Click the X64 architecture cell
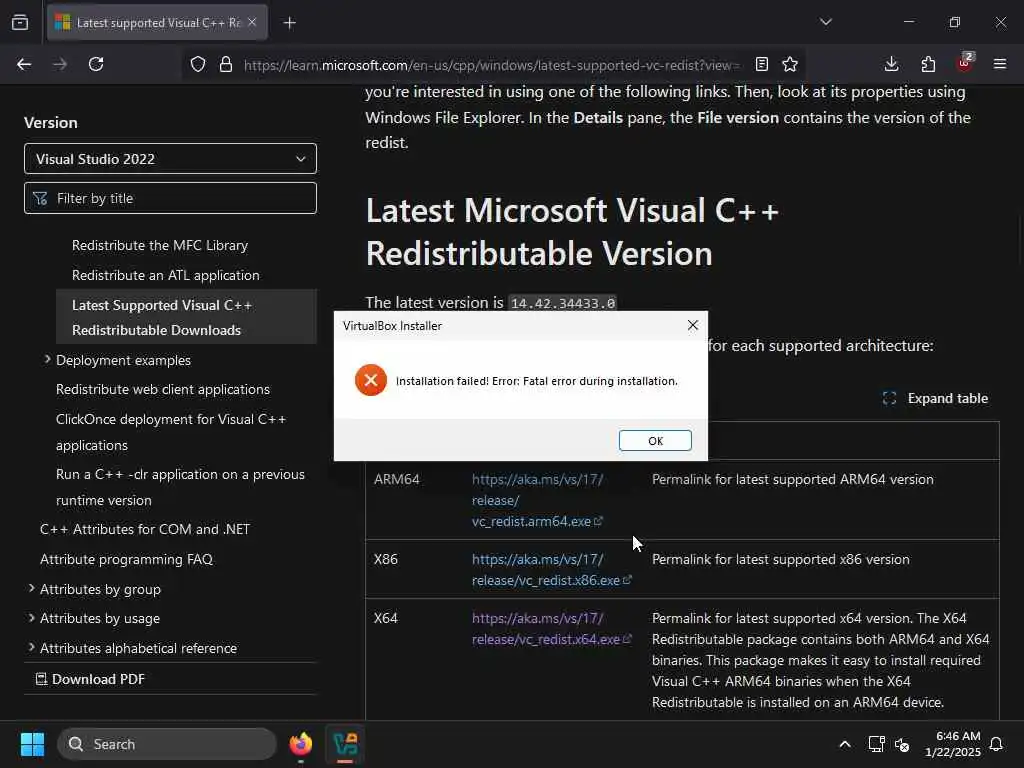 click(x=385, y=618)
